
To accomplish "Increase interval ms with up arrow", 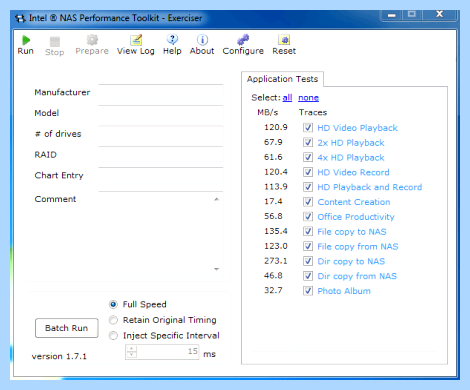I will 132,349.
